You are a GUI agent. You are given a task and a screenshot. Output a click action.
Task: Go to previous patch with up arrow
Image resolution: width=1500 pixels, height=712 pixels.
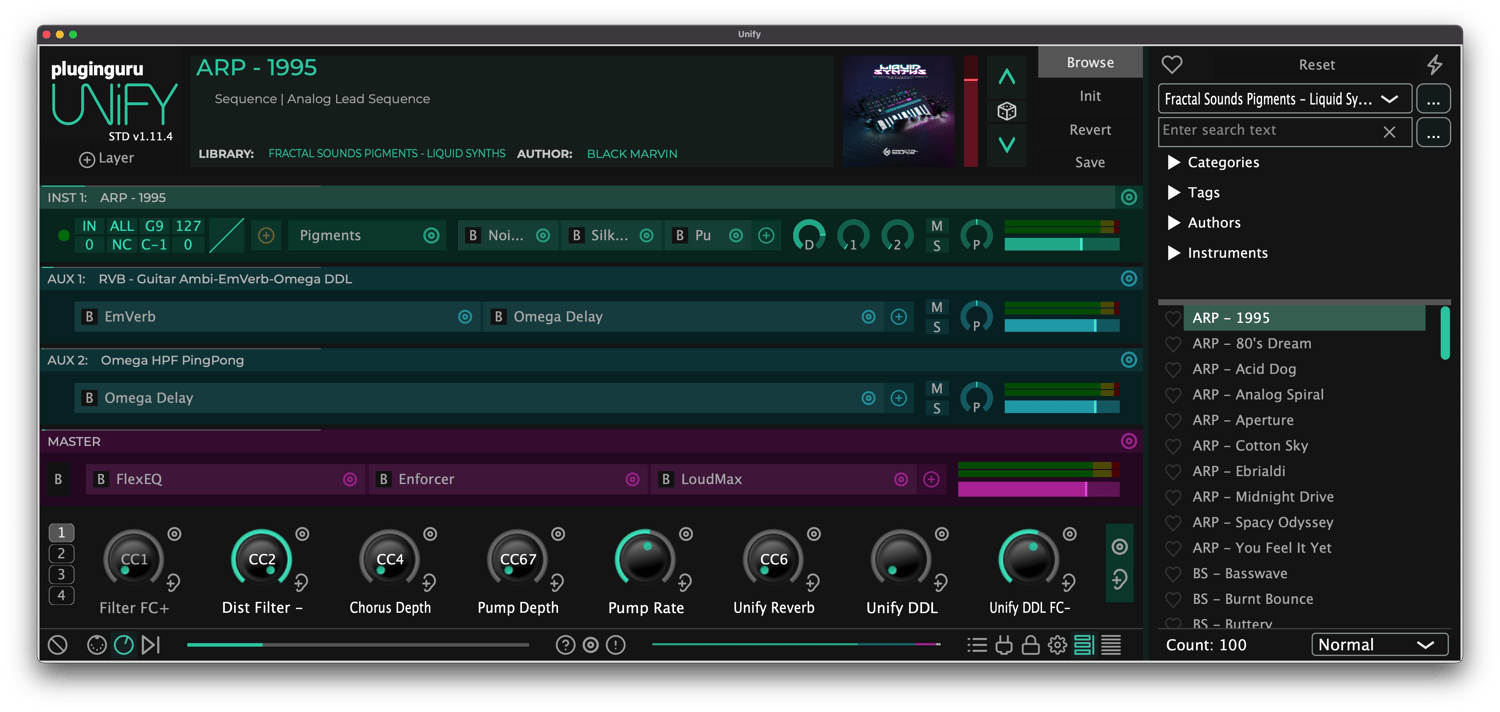[x=1007, y=76]
